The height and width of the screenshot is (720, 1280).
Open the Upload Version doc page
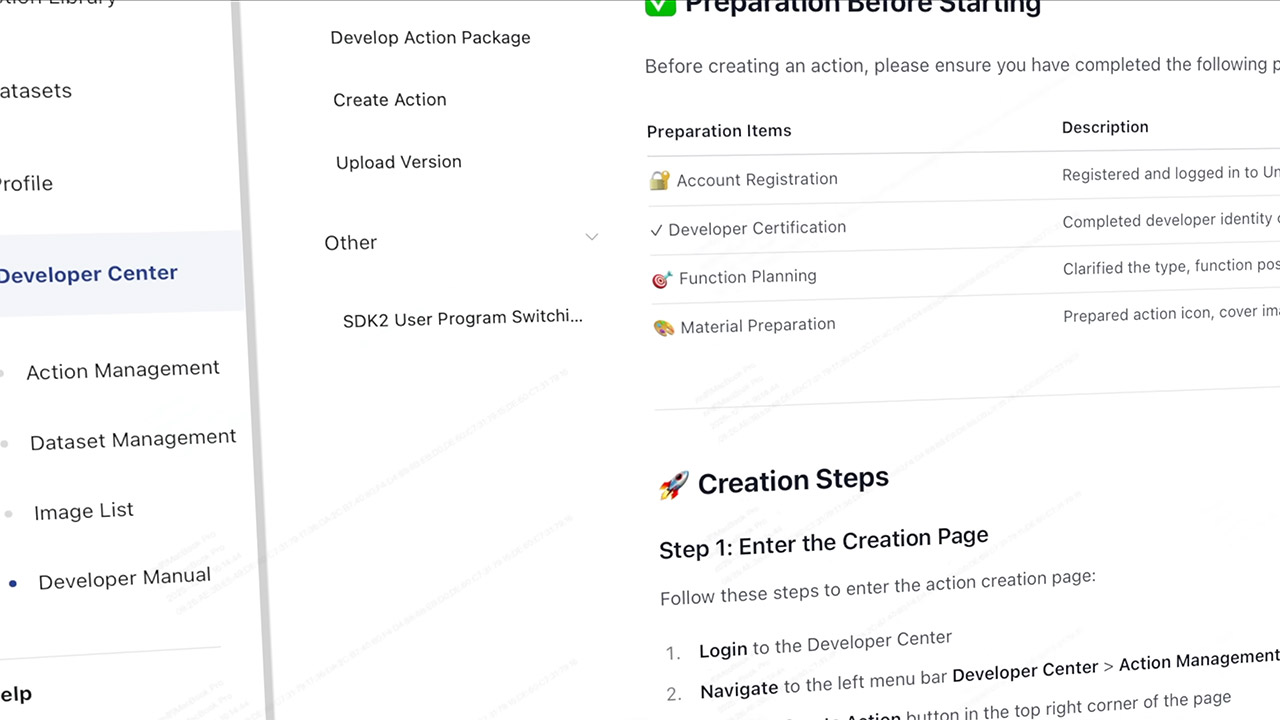(398, 162)
